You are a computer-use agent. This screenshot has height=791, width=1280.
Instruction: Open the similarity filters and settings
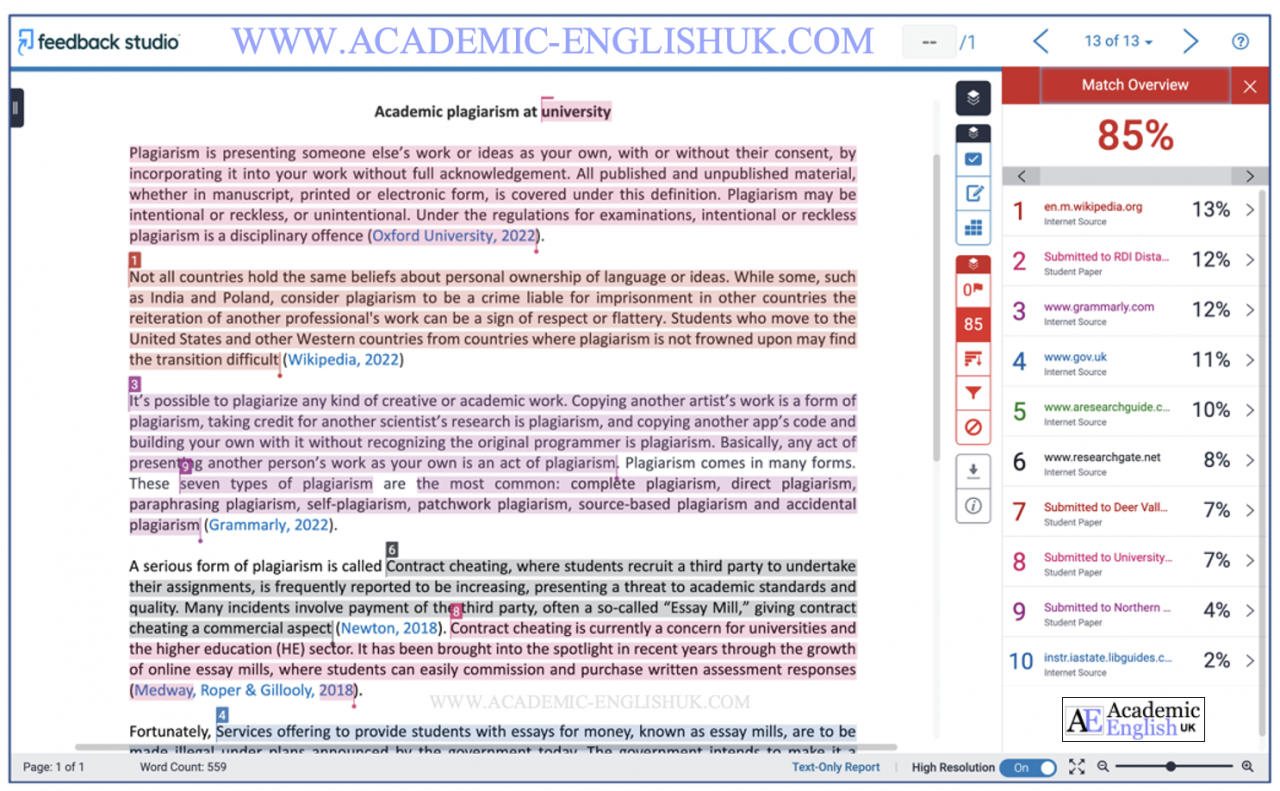973,358
